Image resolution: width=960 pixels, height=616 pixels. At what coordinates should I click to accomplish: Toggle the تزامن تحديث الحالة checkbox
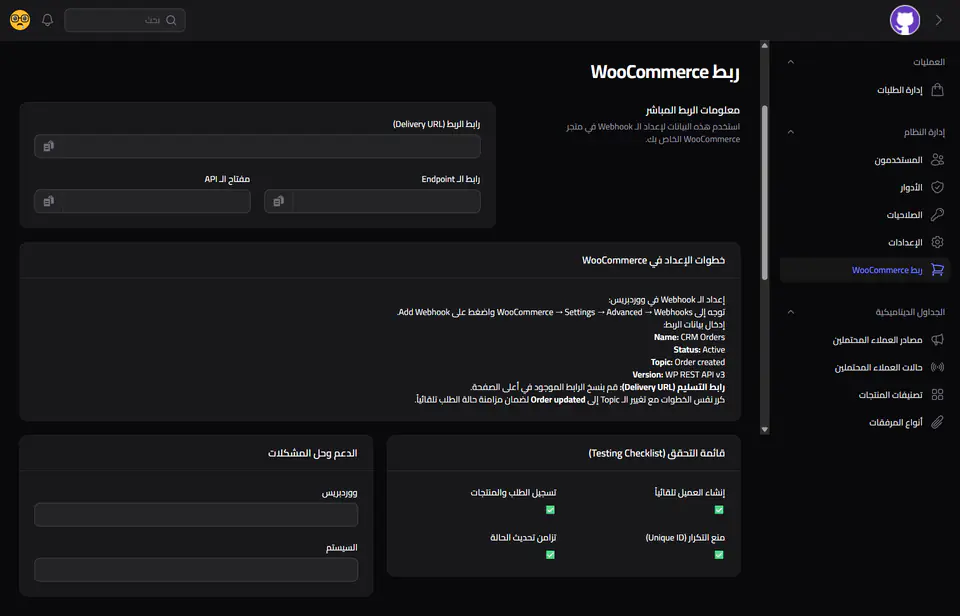point(550,555)
